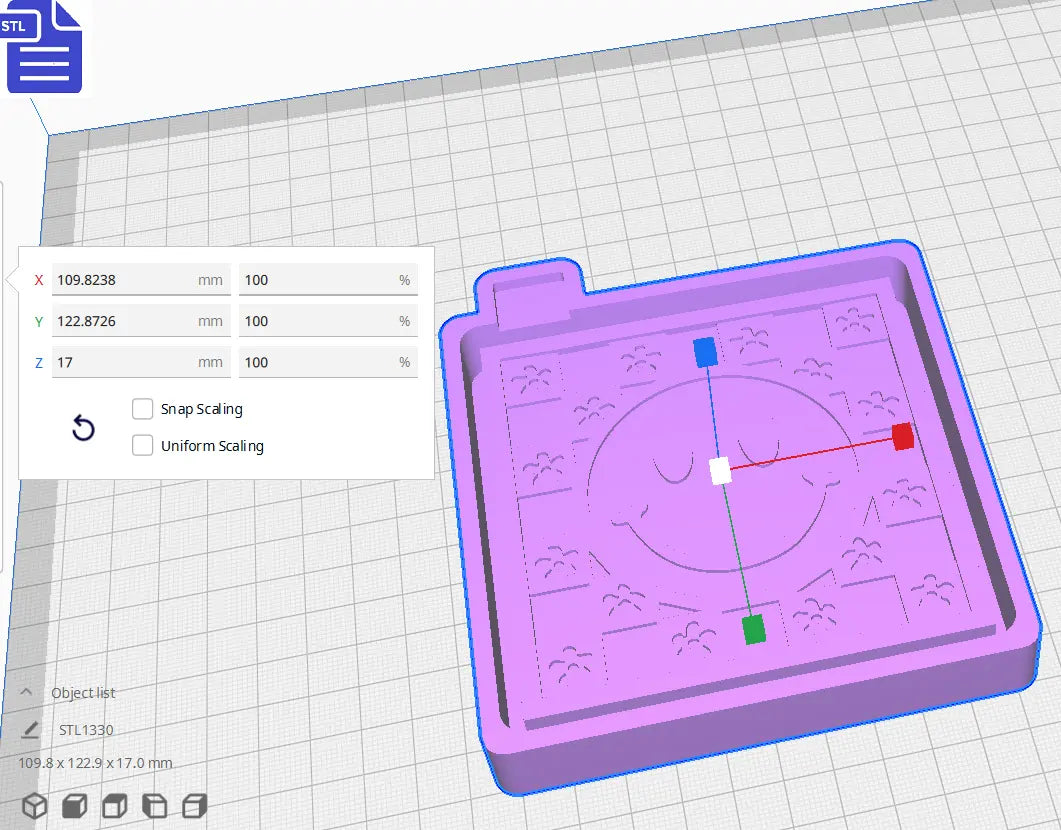The height and width of the screenshot is (830, 1061).
Task: Select the third cube view icon
Action: coord(113,805)
